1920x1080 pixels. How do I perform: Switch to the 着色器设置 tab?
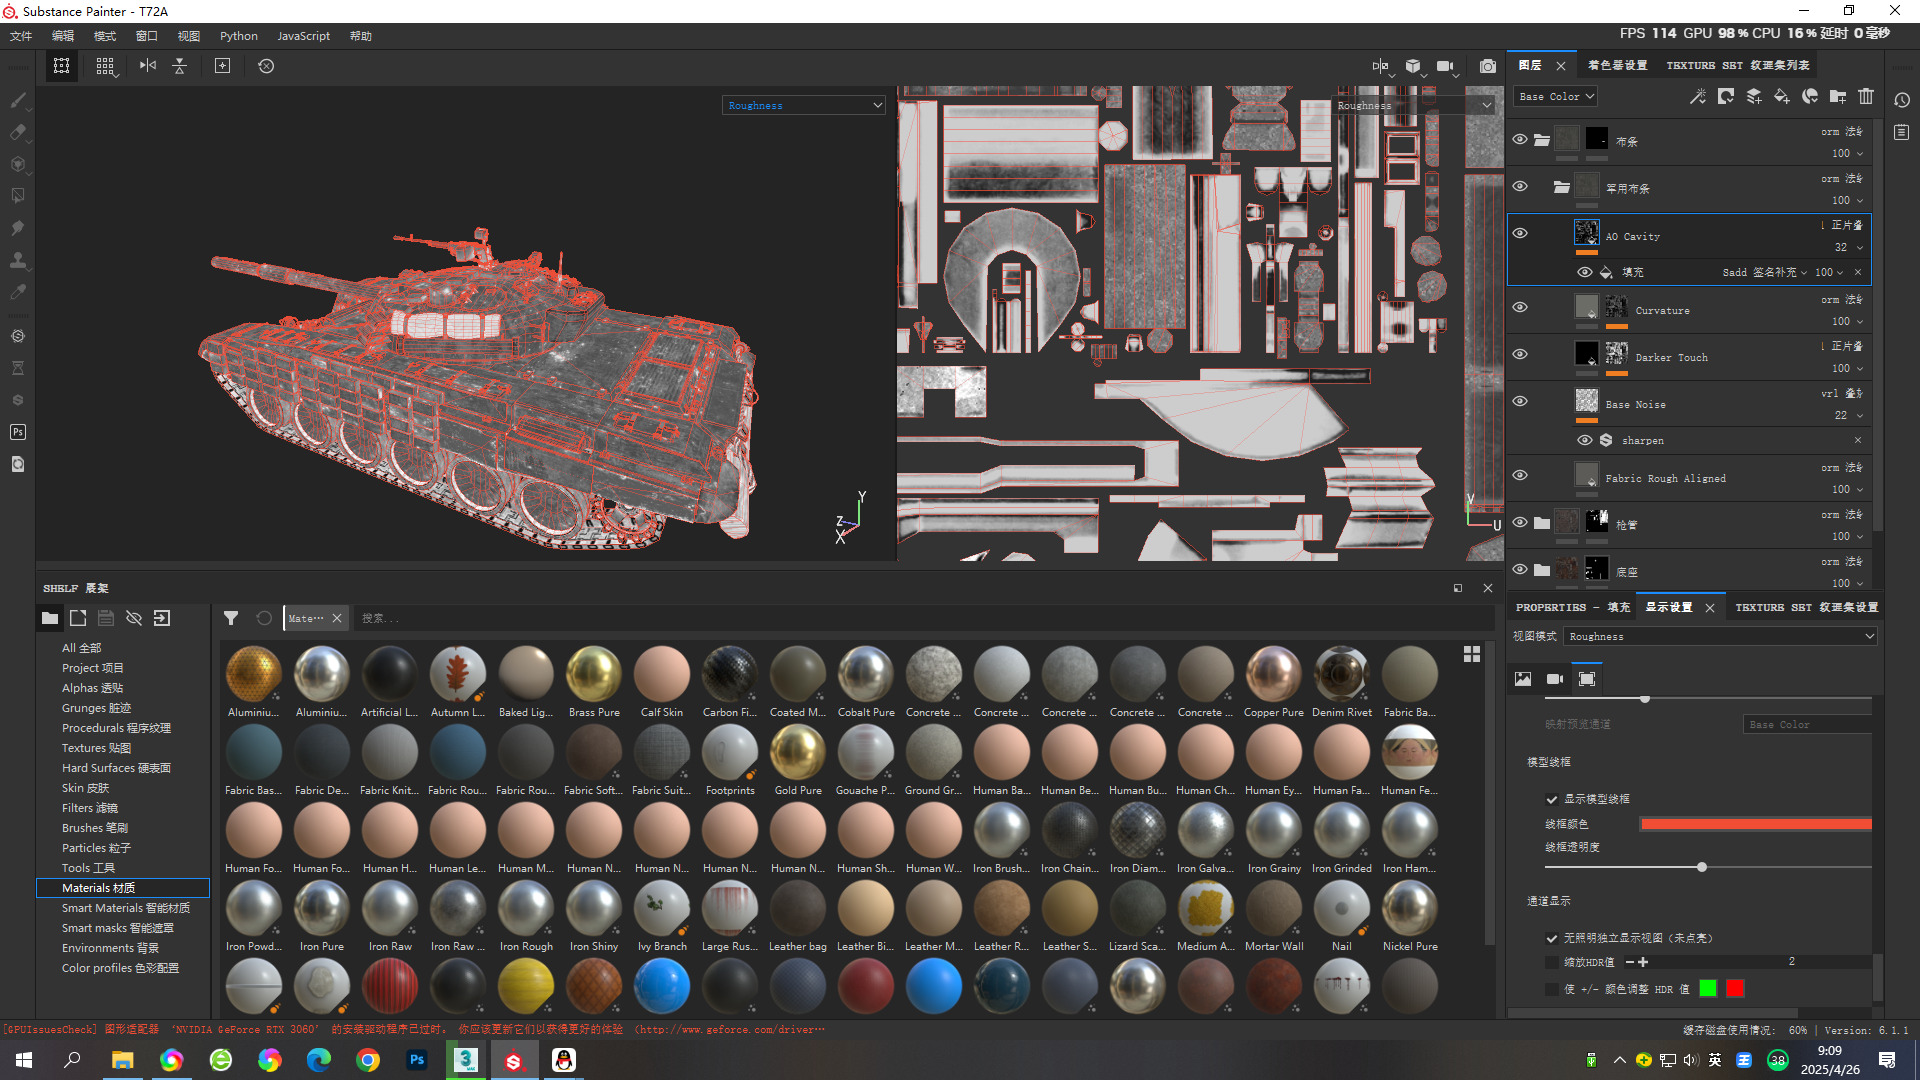point(1617,65)
